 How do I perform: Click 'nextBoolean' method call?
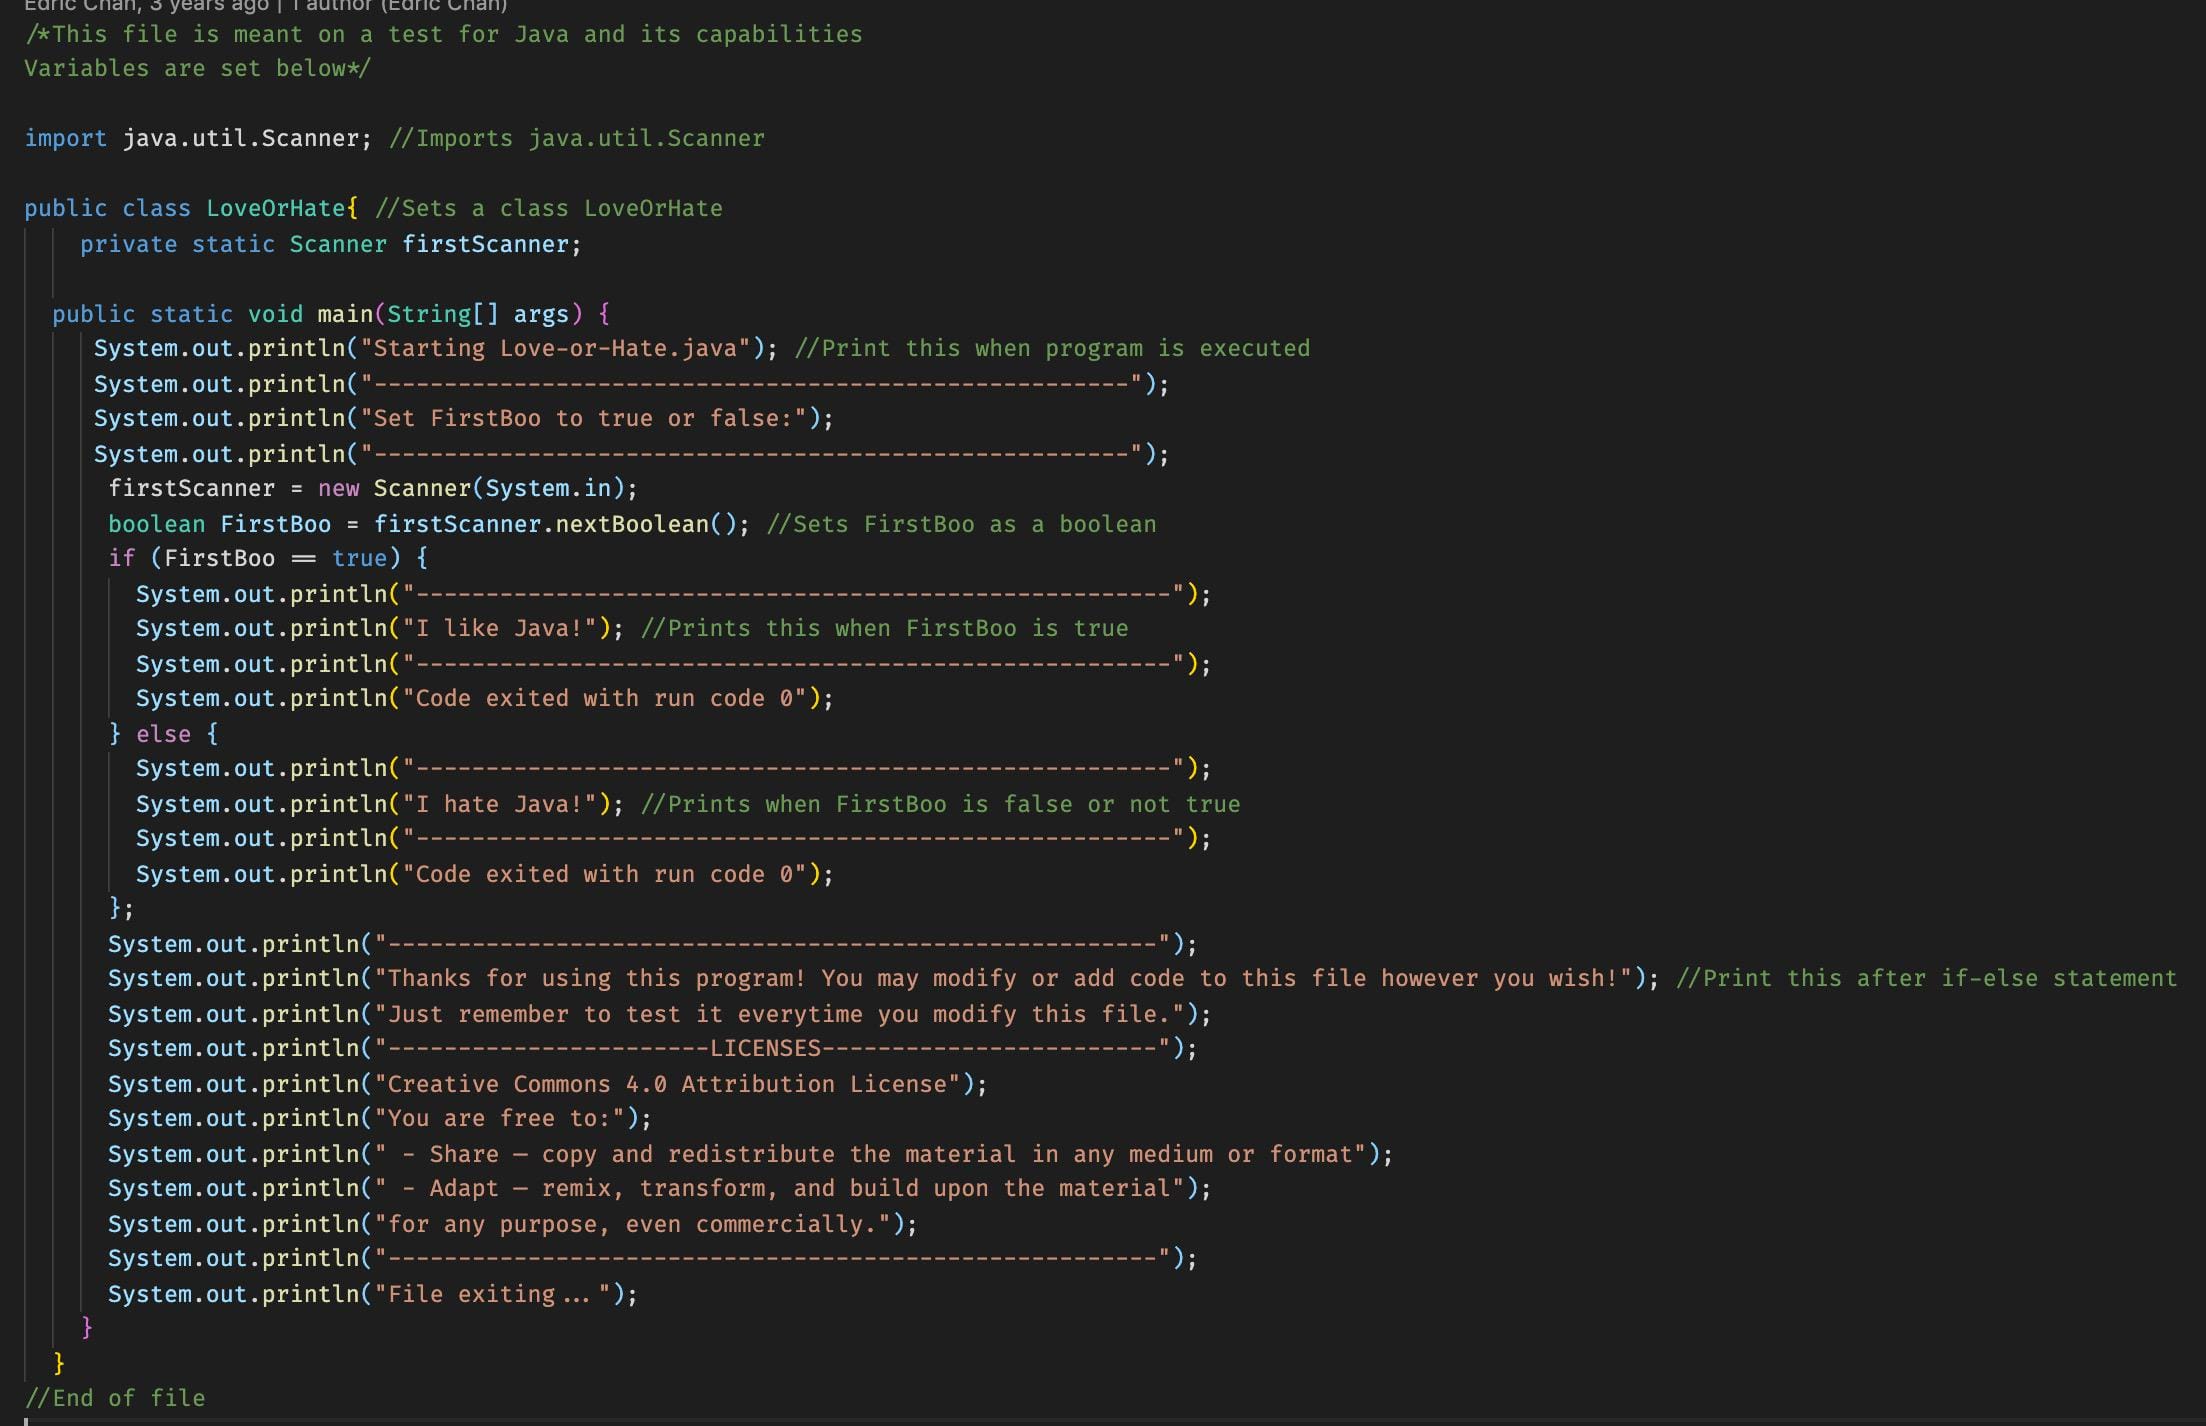(x=631, y=524)
